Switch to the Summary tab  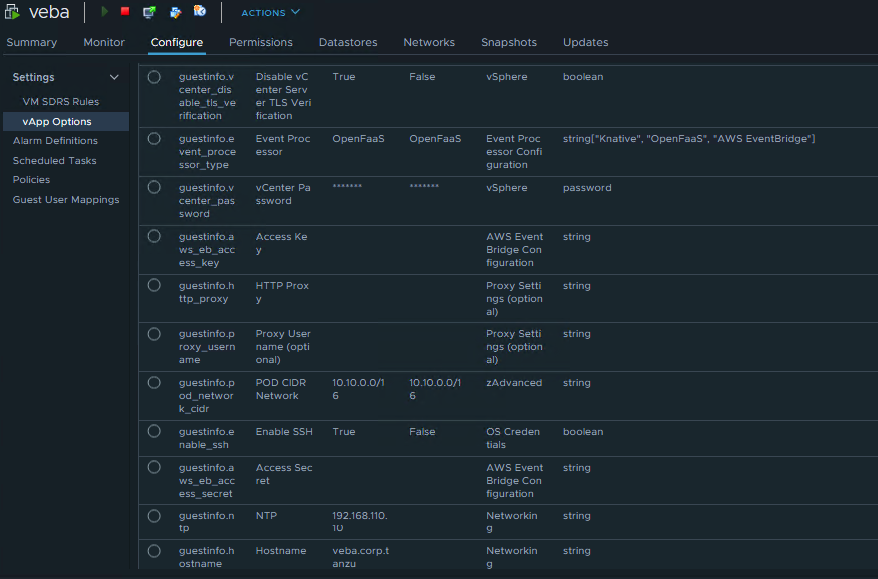31,42
